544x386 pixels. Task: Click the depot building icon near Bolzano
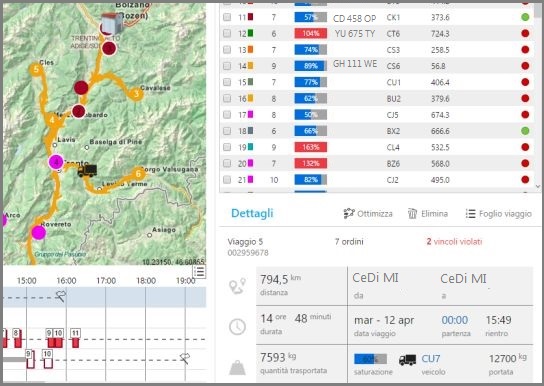(111, 23)
